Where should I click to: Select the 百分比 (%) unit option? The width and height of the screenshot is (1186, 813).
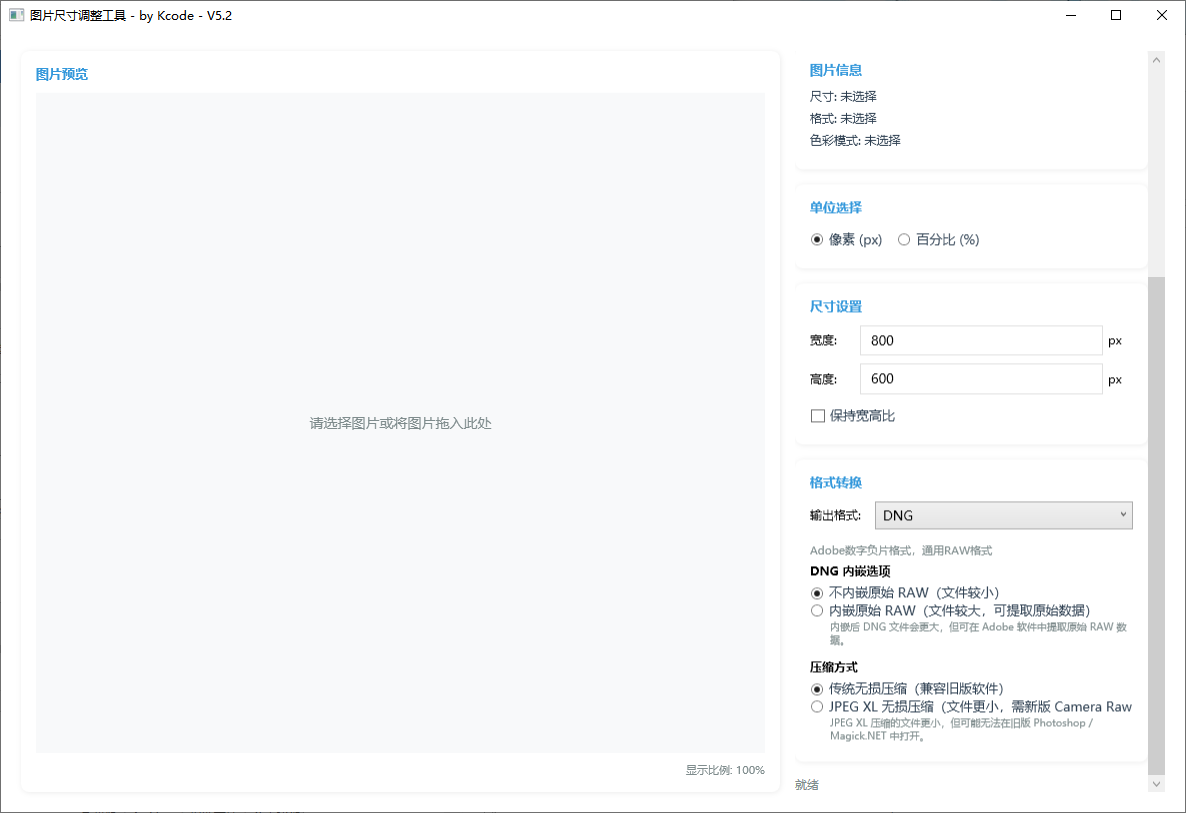pos(904,239)
